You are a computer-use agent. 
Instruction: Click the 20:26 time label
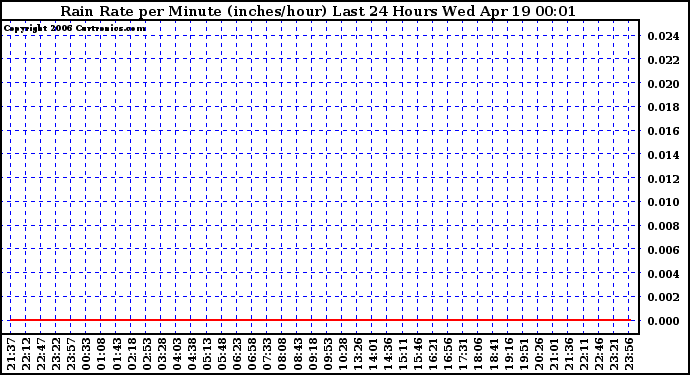pos(538,354)
